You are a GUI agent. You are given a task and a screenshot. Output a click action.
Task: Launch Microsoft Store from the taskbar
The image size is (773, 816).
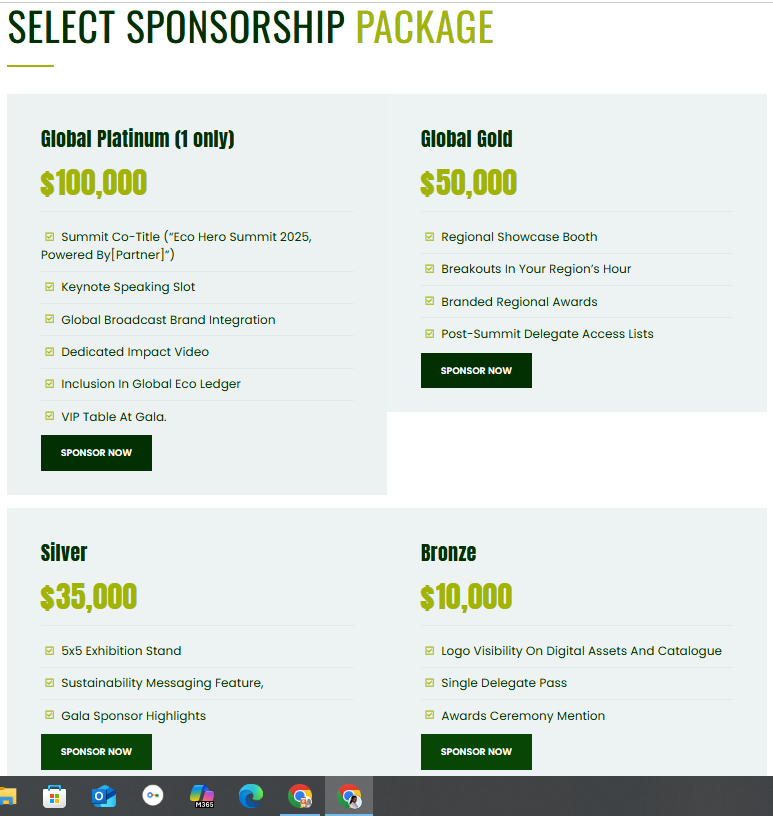(55, 796)
